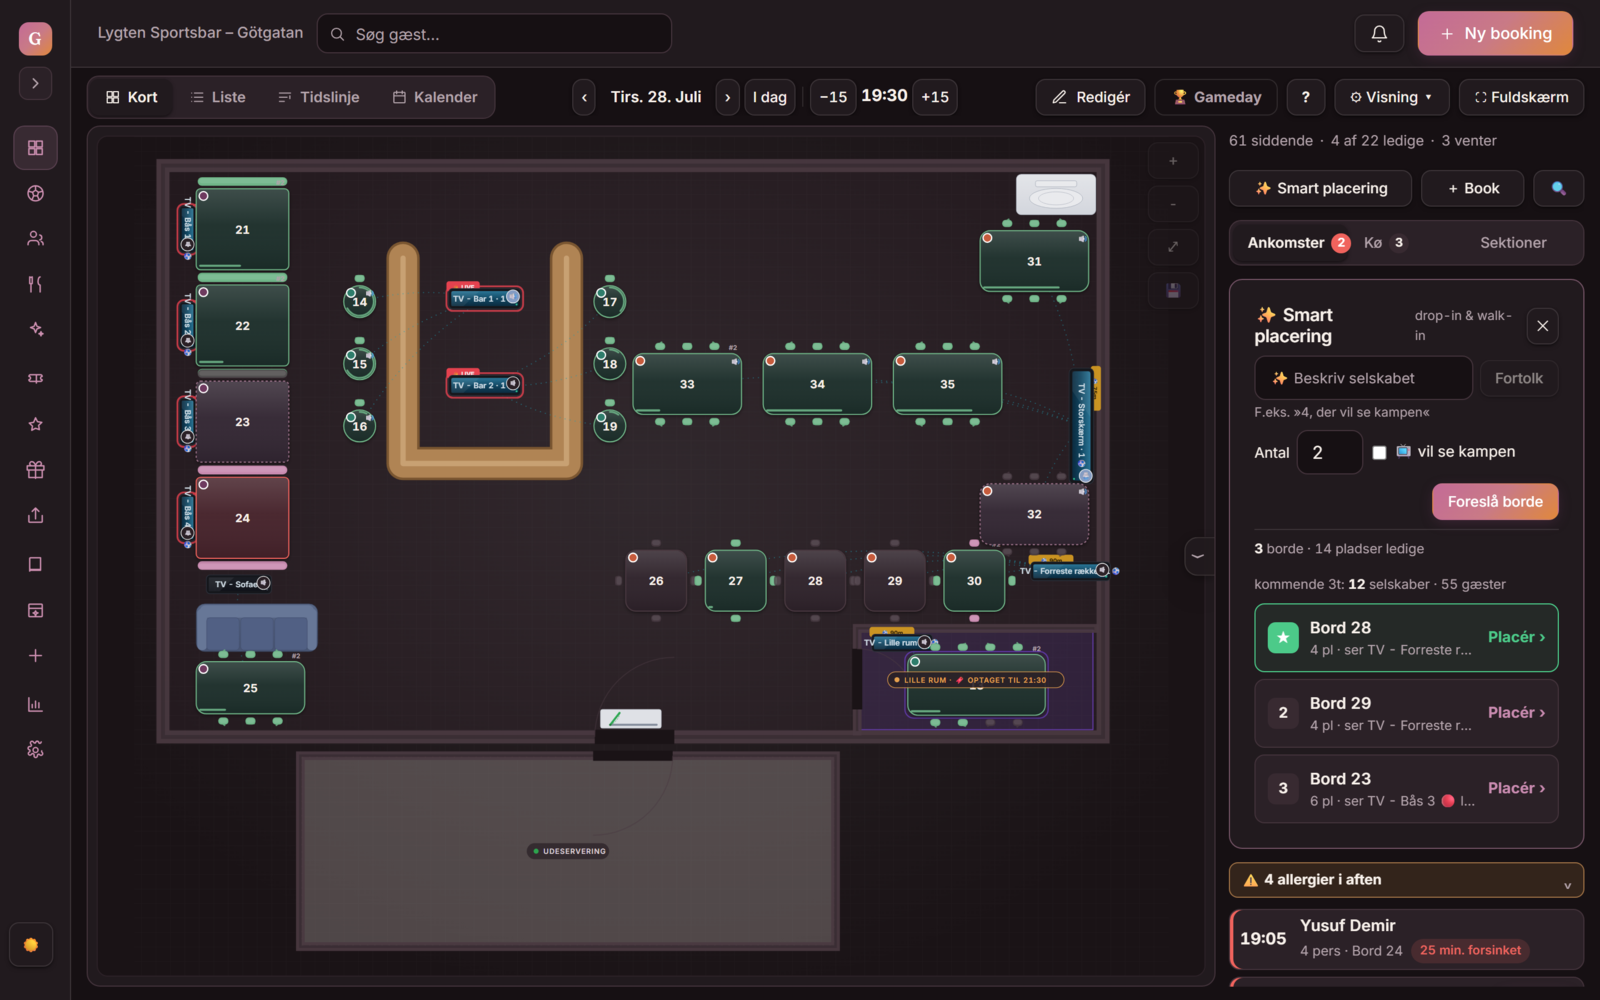The width and height of the screenshot is (1600, 1000).
Task: Click the Fortolk button
Action: pyautogui.click(x=1519, y=378)
